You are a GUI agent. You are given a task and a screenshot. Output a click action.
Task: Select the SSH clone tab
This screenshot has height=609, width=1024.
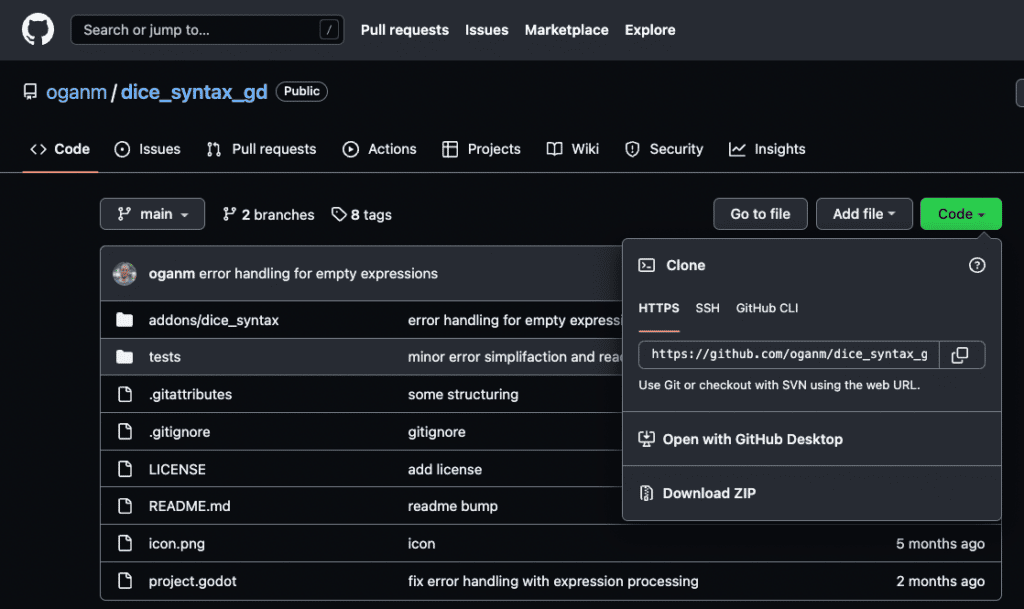[x=707, y=308]
